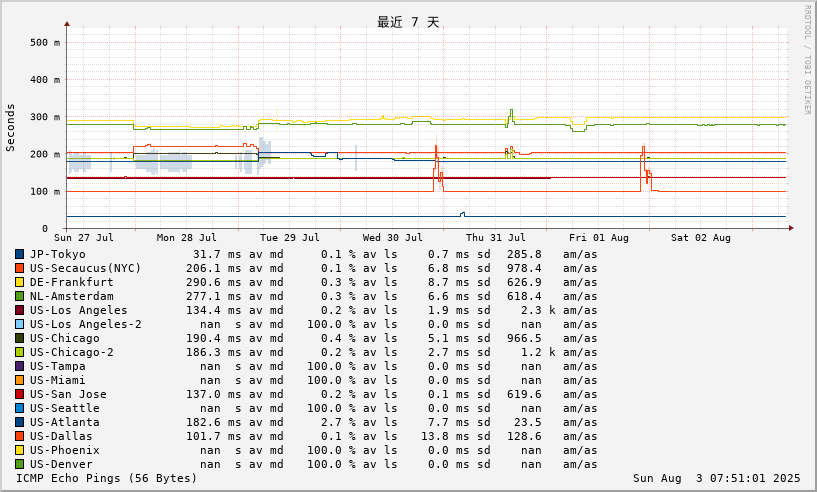Click the US-Secaucus(NYC) legend color swatch
Screen dimensions: 817x492
19,268
